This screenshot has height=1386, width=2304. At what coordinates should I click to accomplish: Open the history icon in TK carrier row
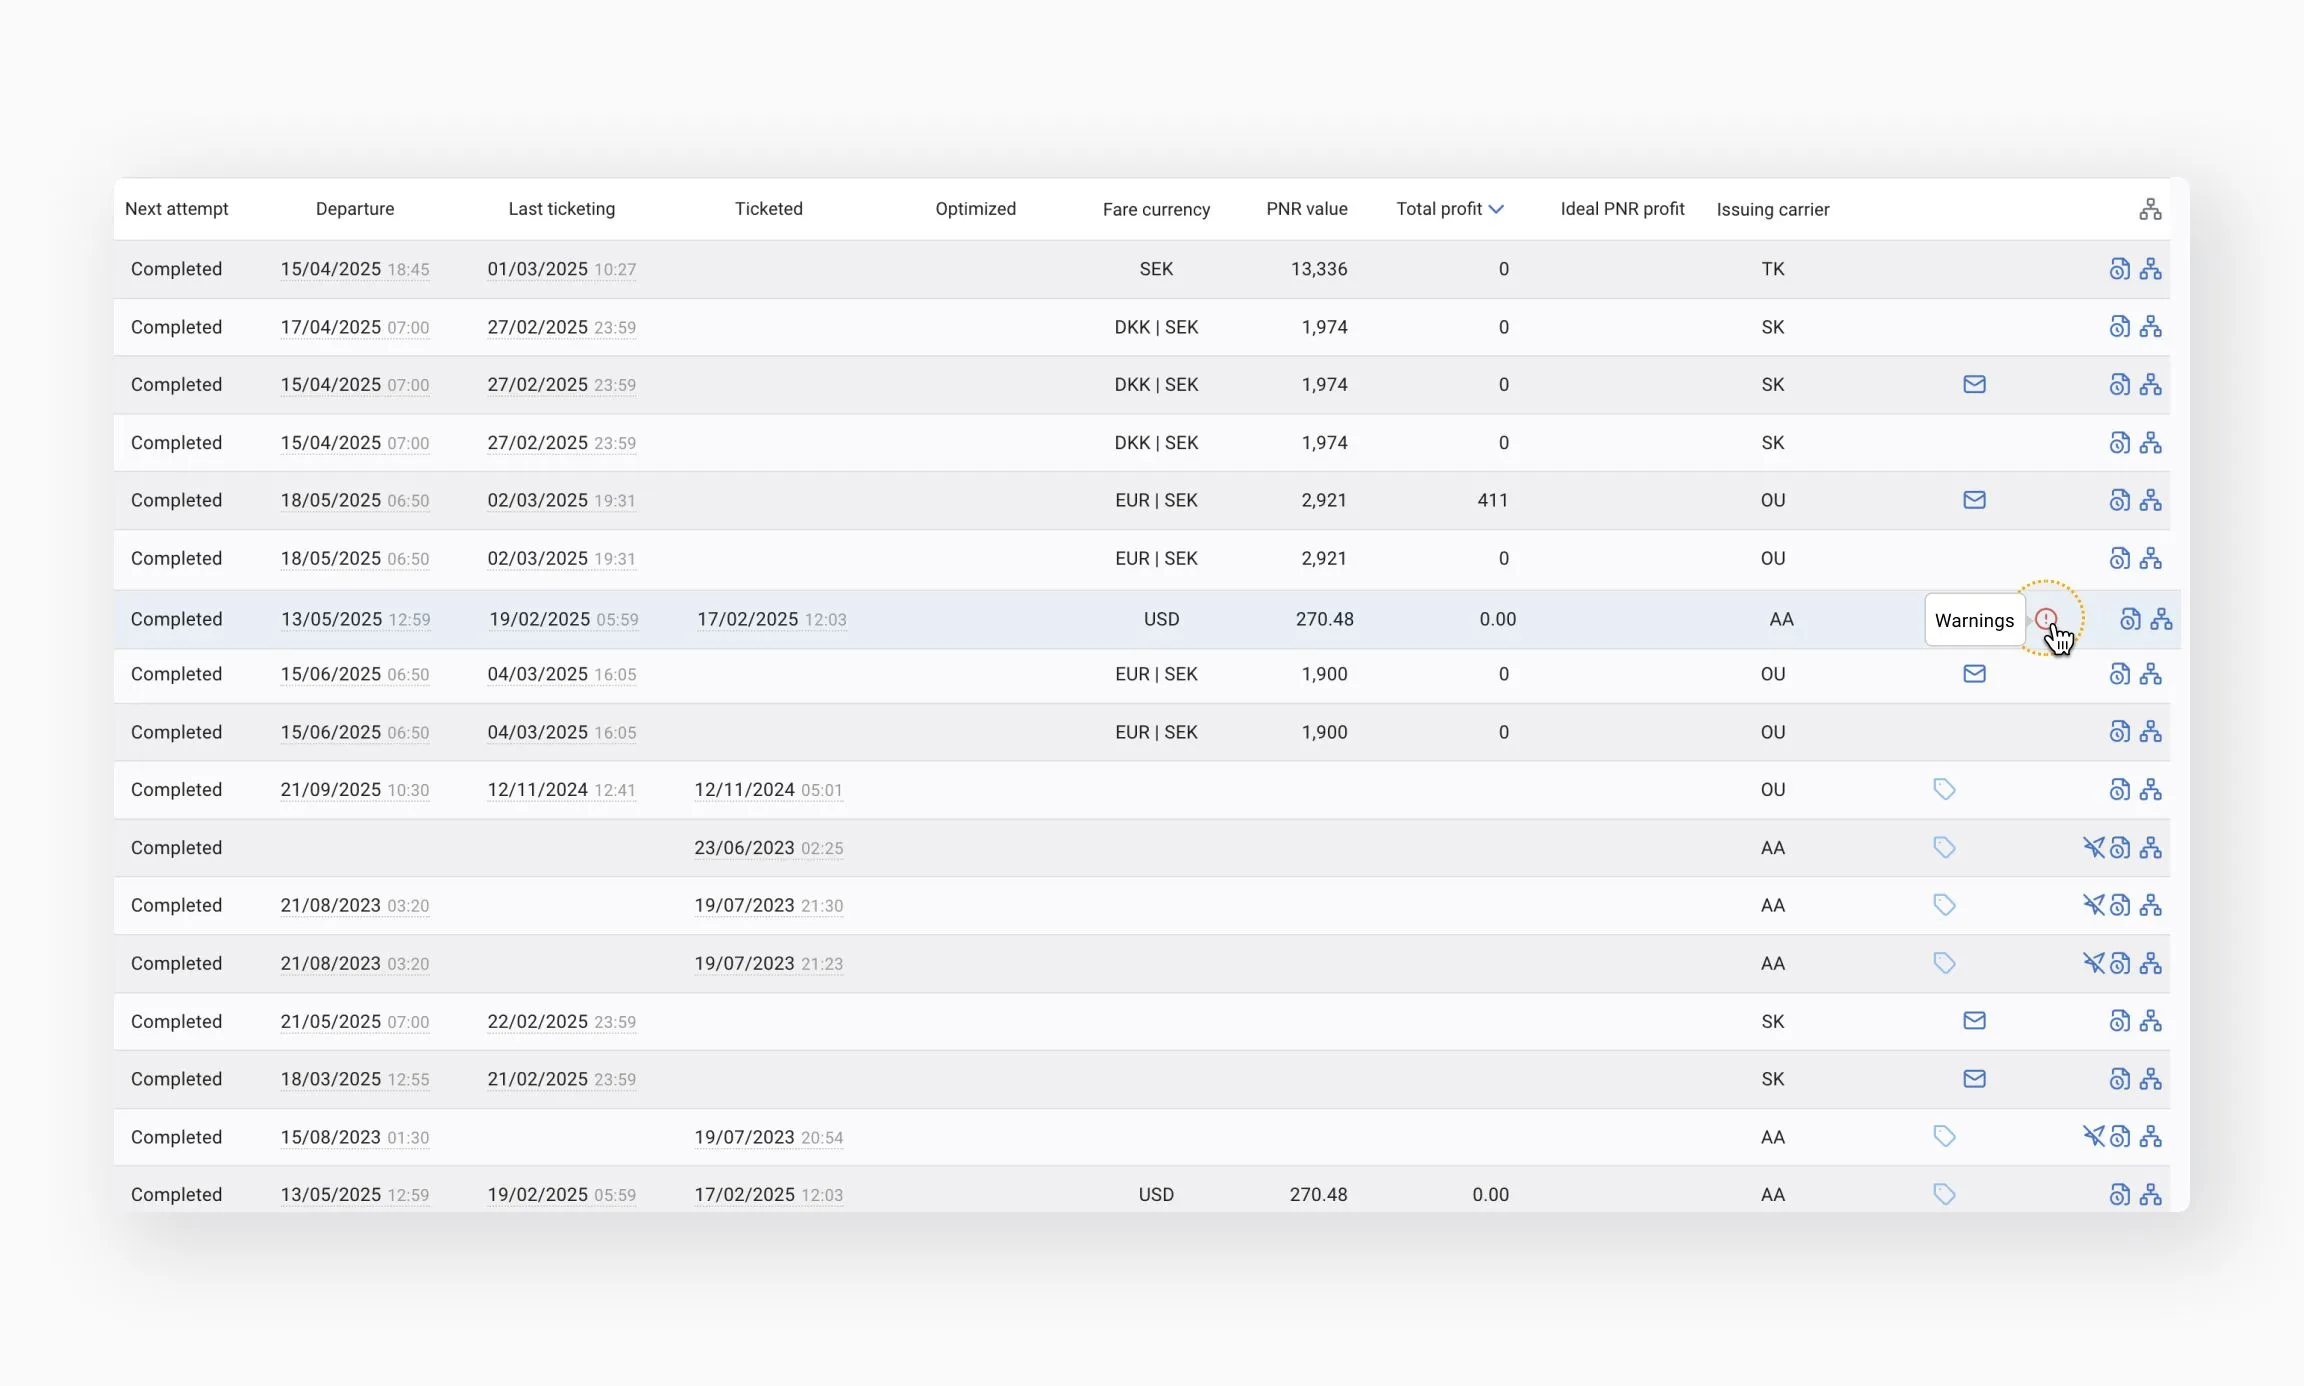coord(2119,269)
